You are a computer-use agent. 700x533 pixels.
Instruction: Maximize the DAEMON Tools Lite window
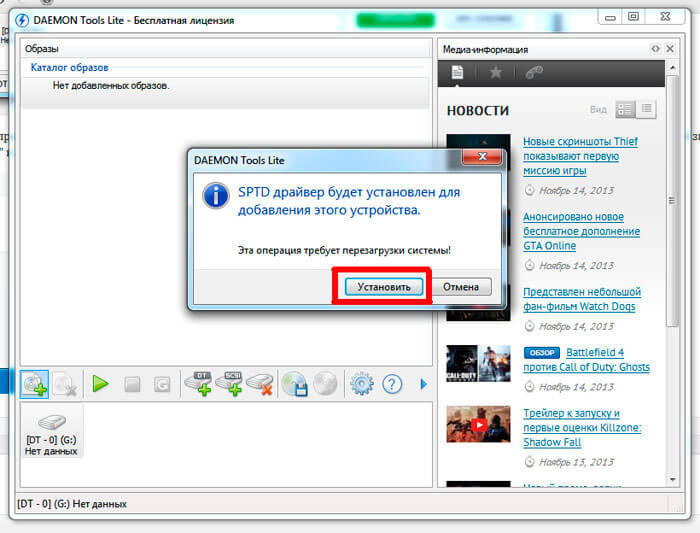click(x=633, y=17)
